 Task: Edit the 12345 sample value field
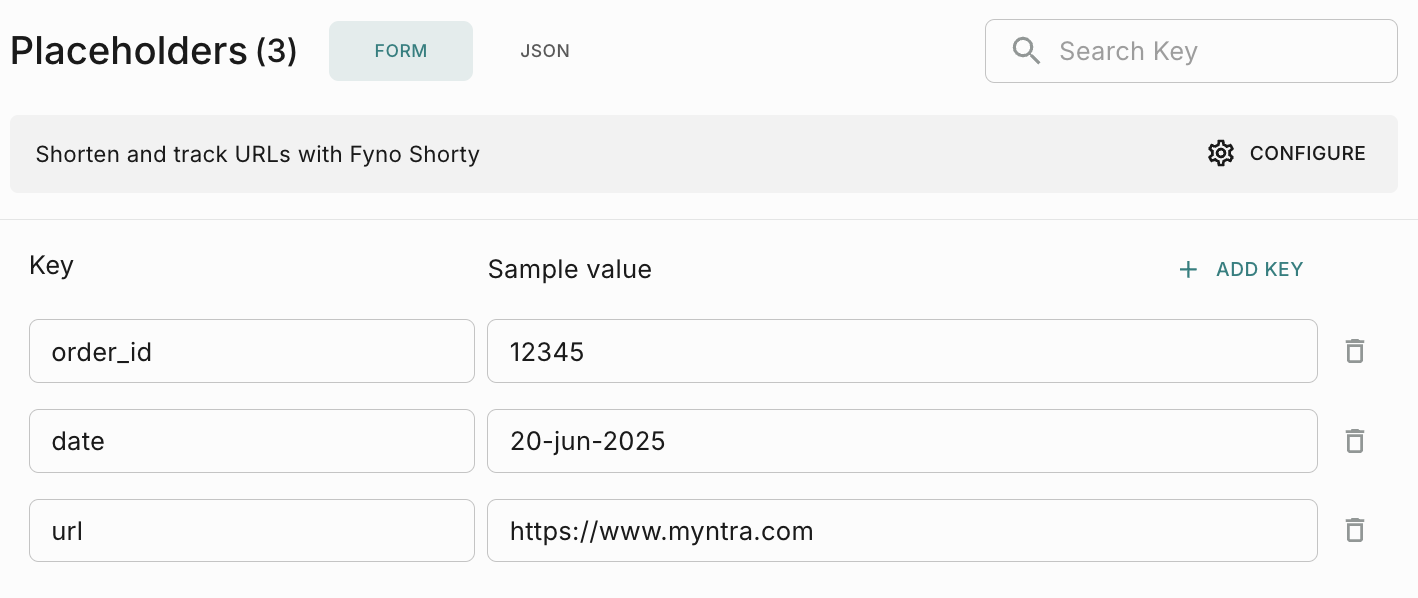(901, 351)
